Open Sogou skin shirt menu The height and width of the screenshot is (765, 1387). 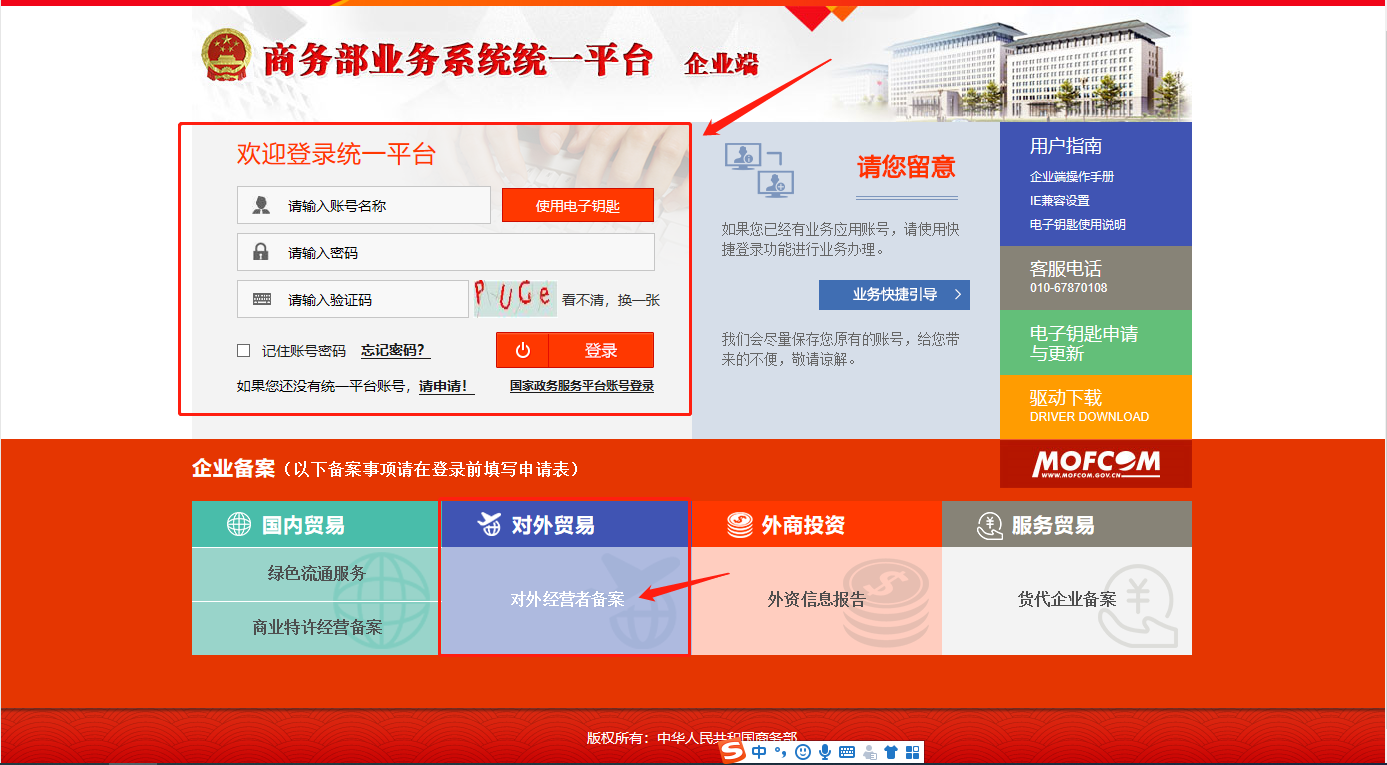click(891, 751)
